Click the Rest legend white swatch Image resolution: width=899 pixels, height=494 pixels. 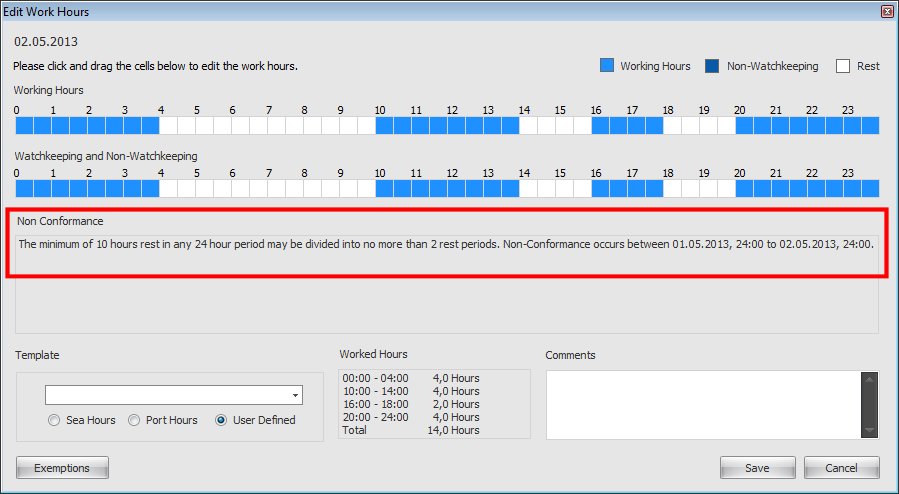click(842, 66)
